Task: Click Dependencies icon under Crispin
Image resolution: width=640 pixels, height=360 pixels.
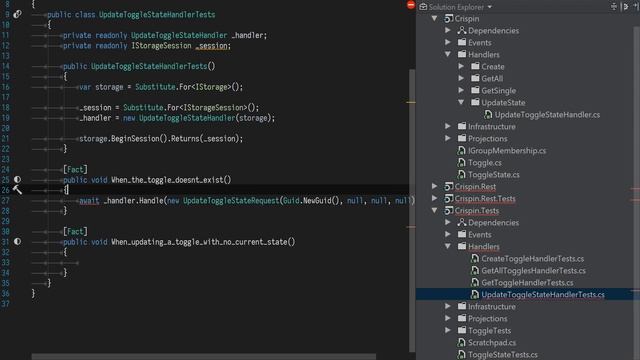Action: pyautogui.click(x=462, y=30)
